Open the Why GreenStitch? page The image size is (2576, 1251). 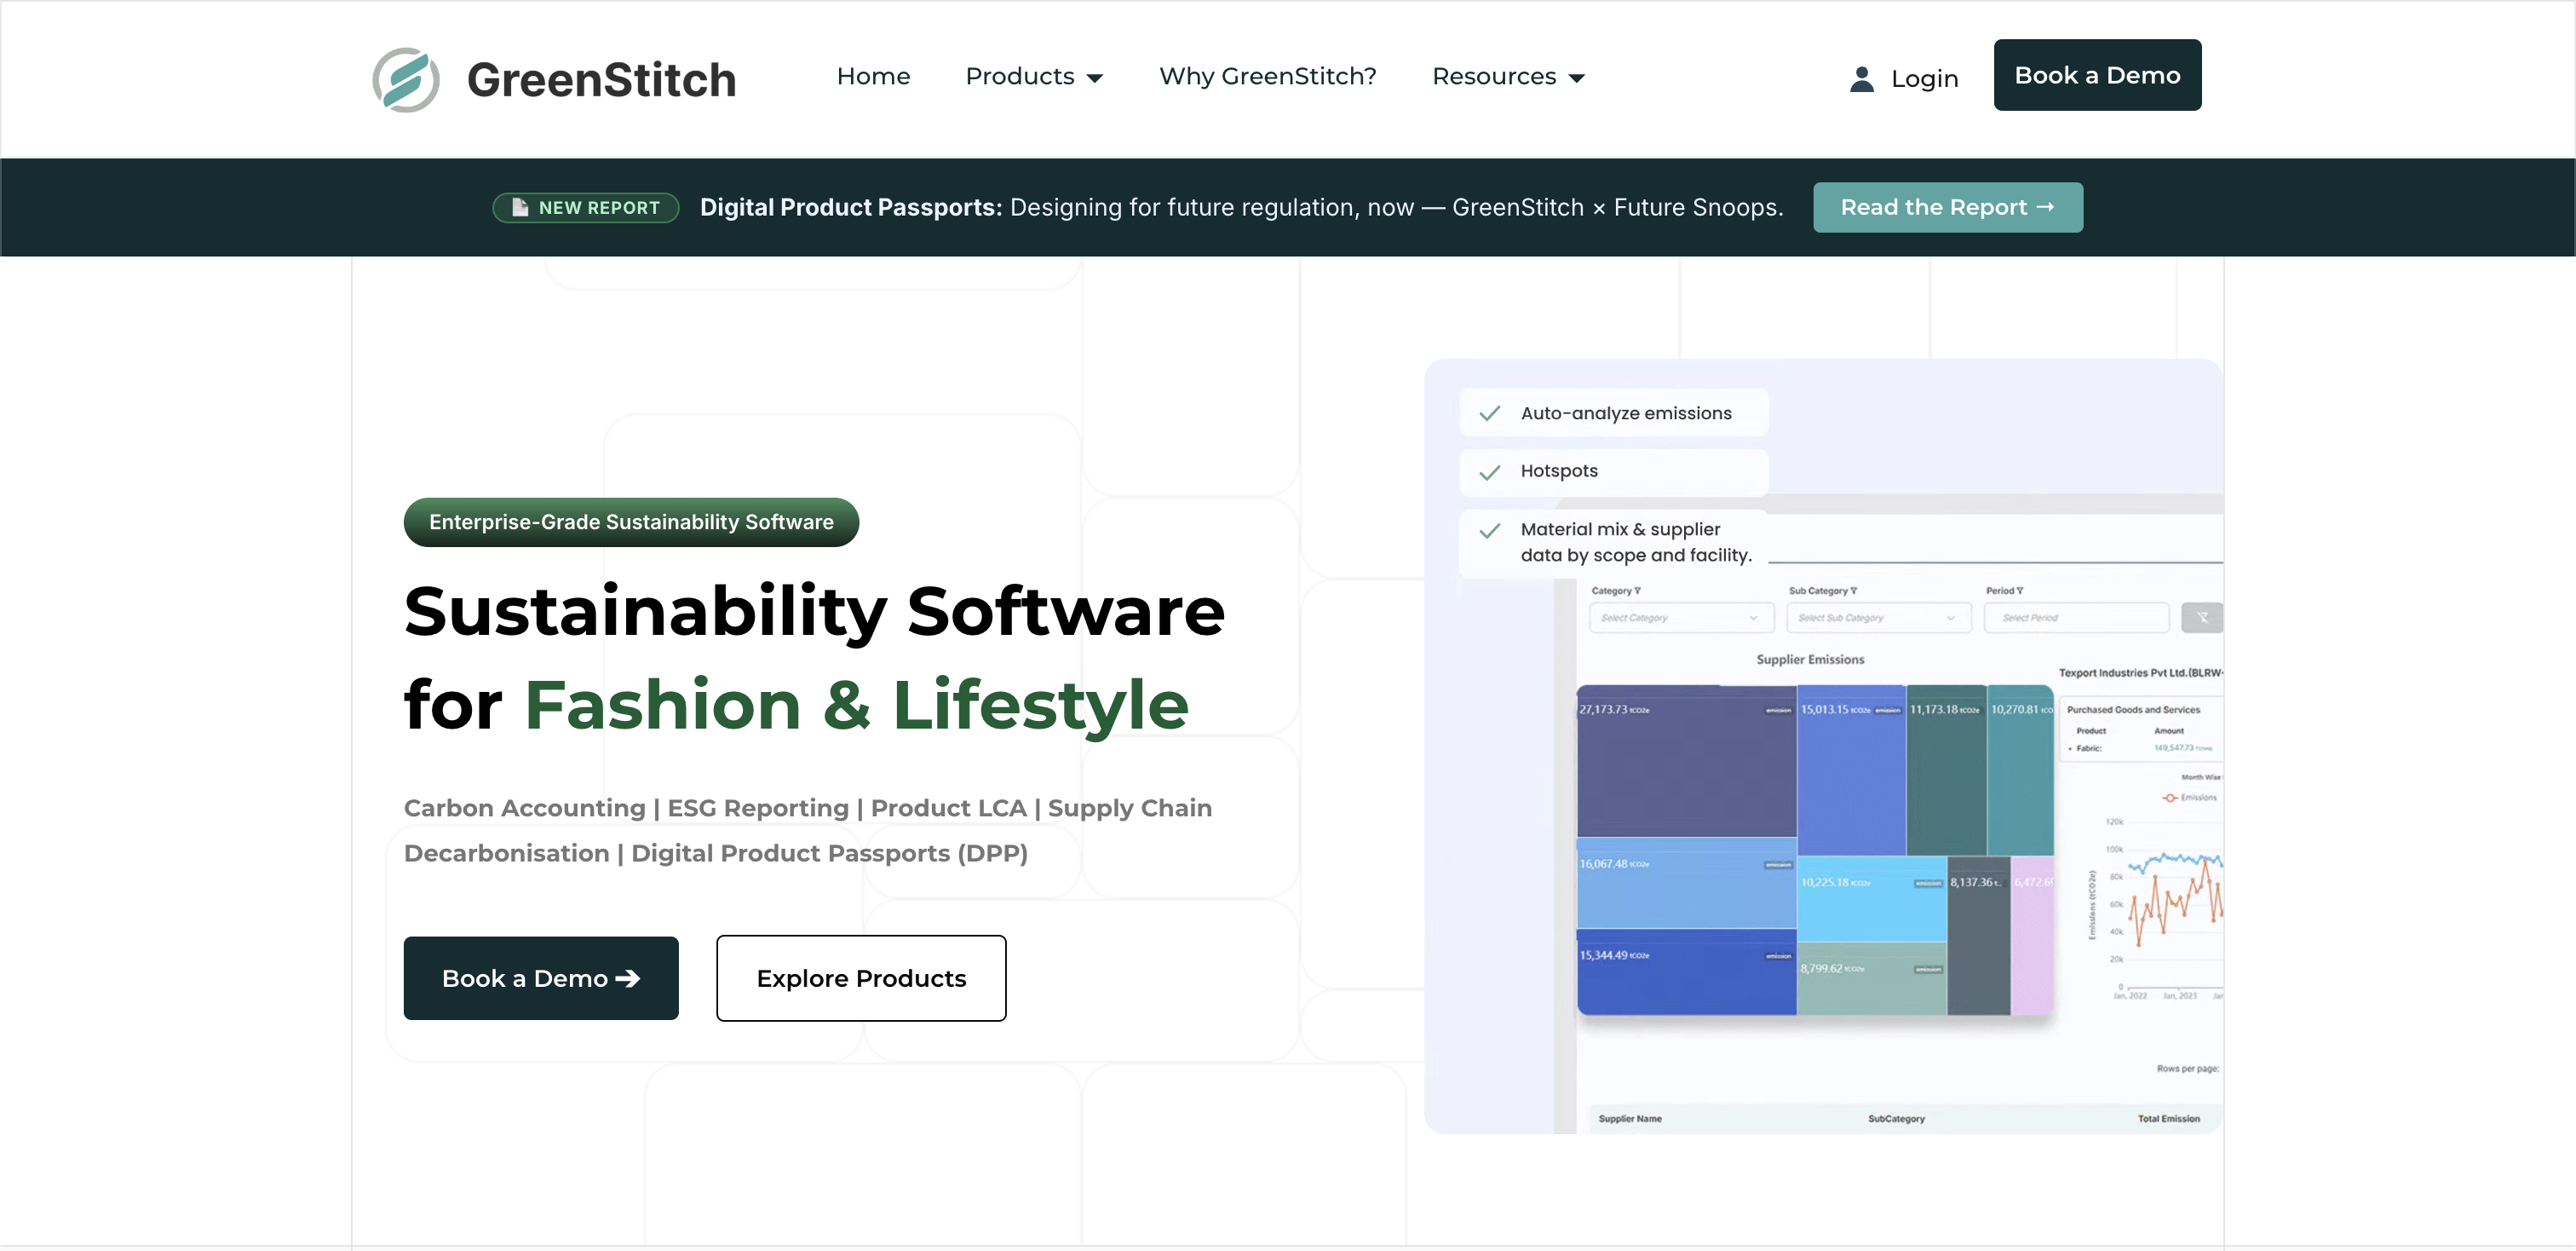coord(1267,76)
